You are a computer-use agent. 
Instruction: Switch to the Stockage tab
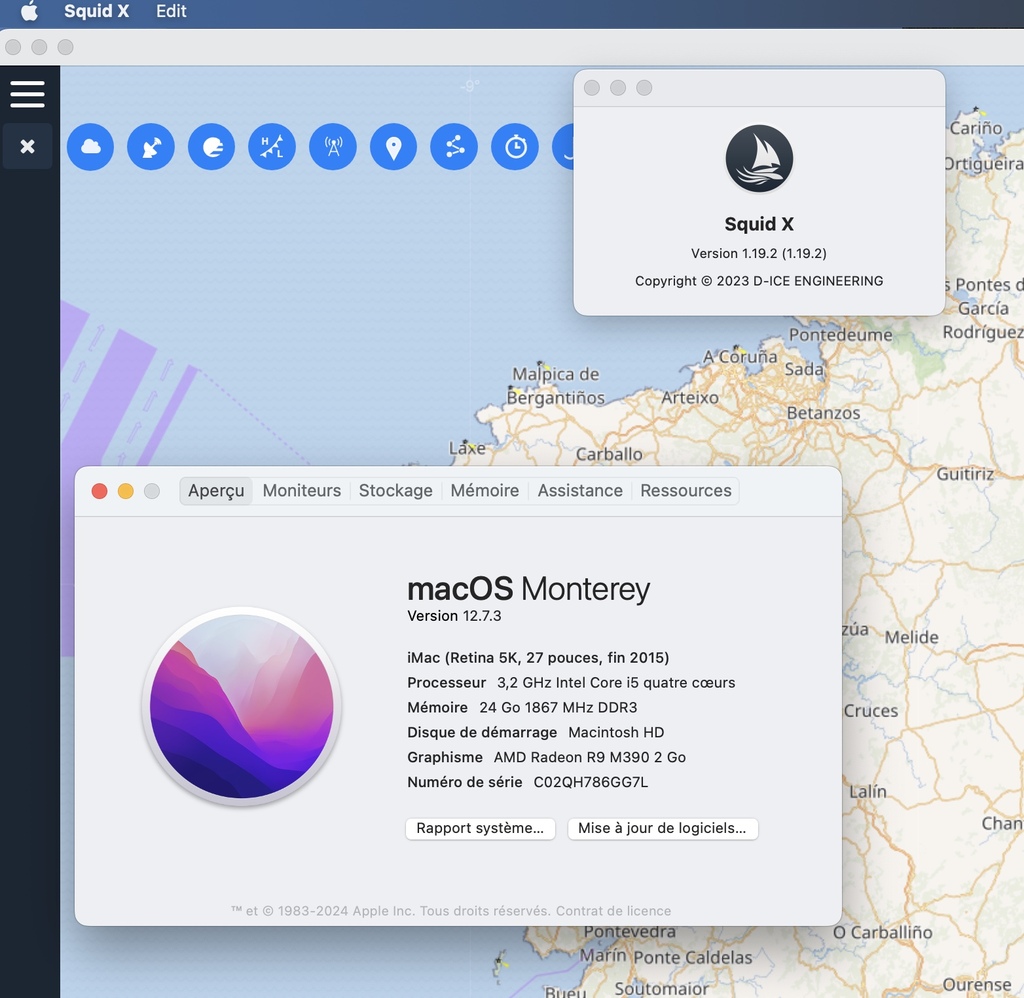(x=396, y=491)
